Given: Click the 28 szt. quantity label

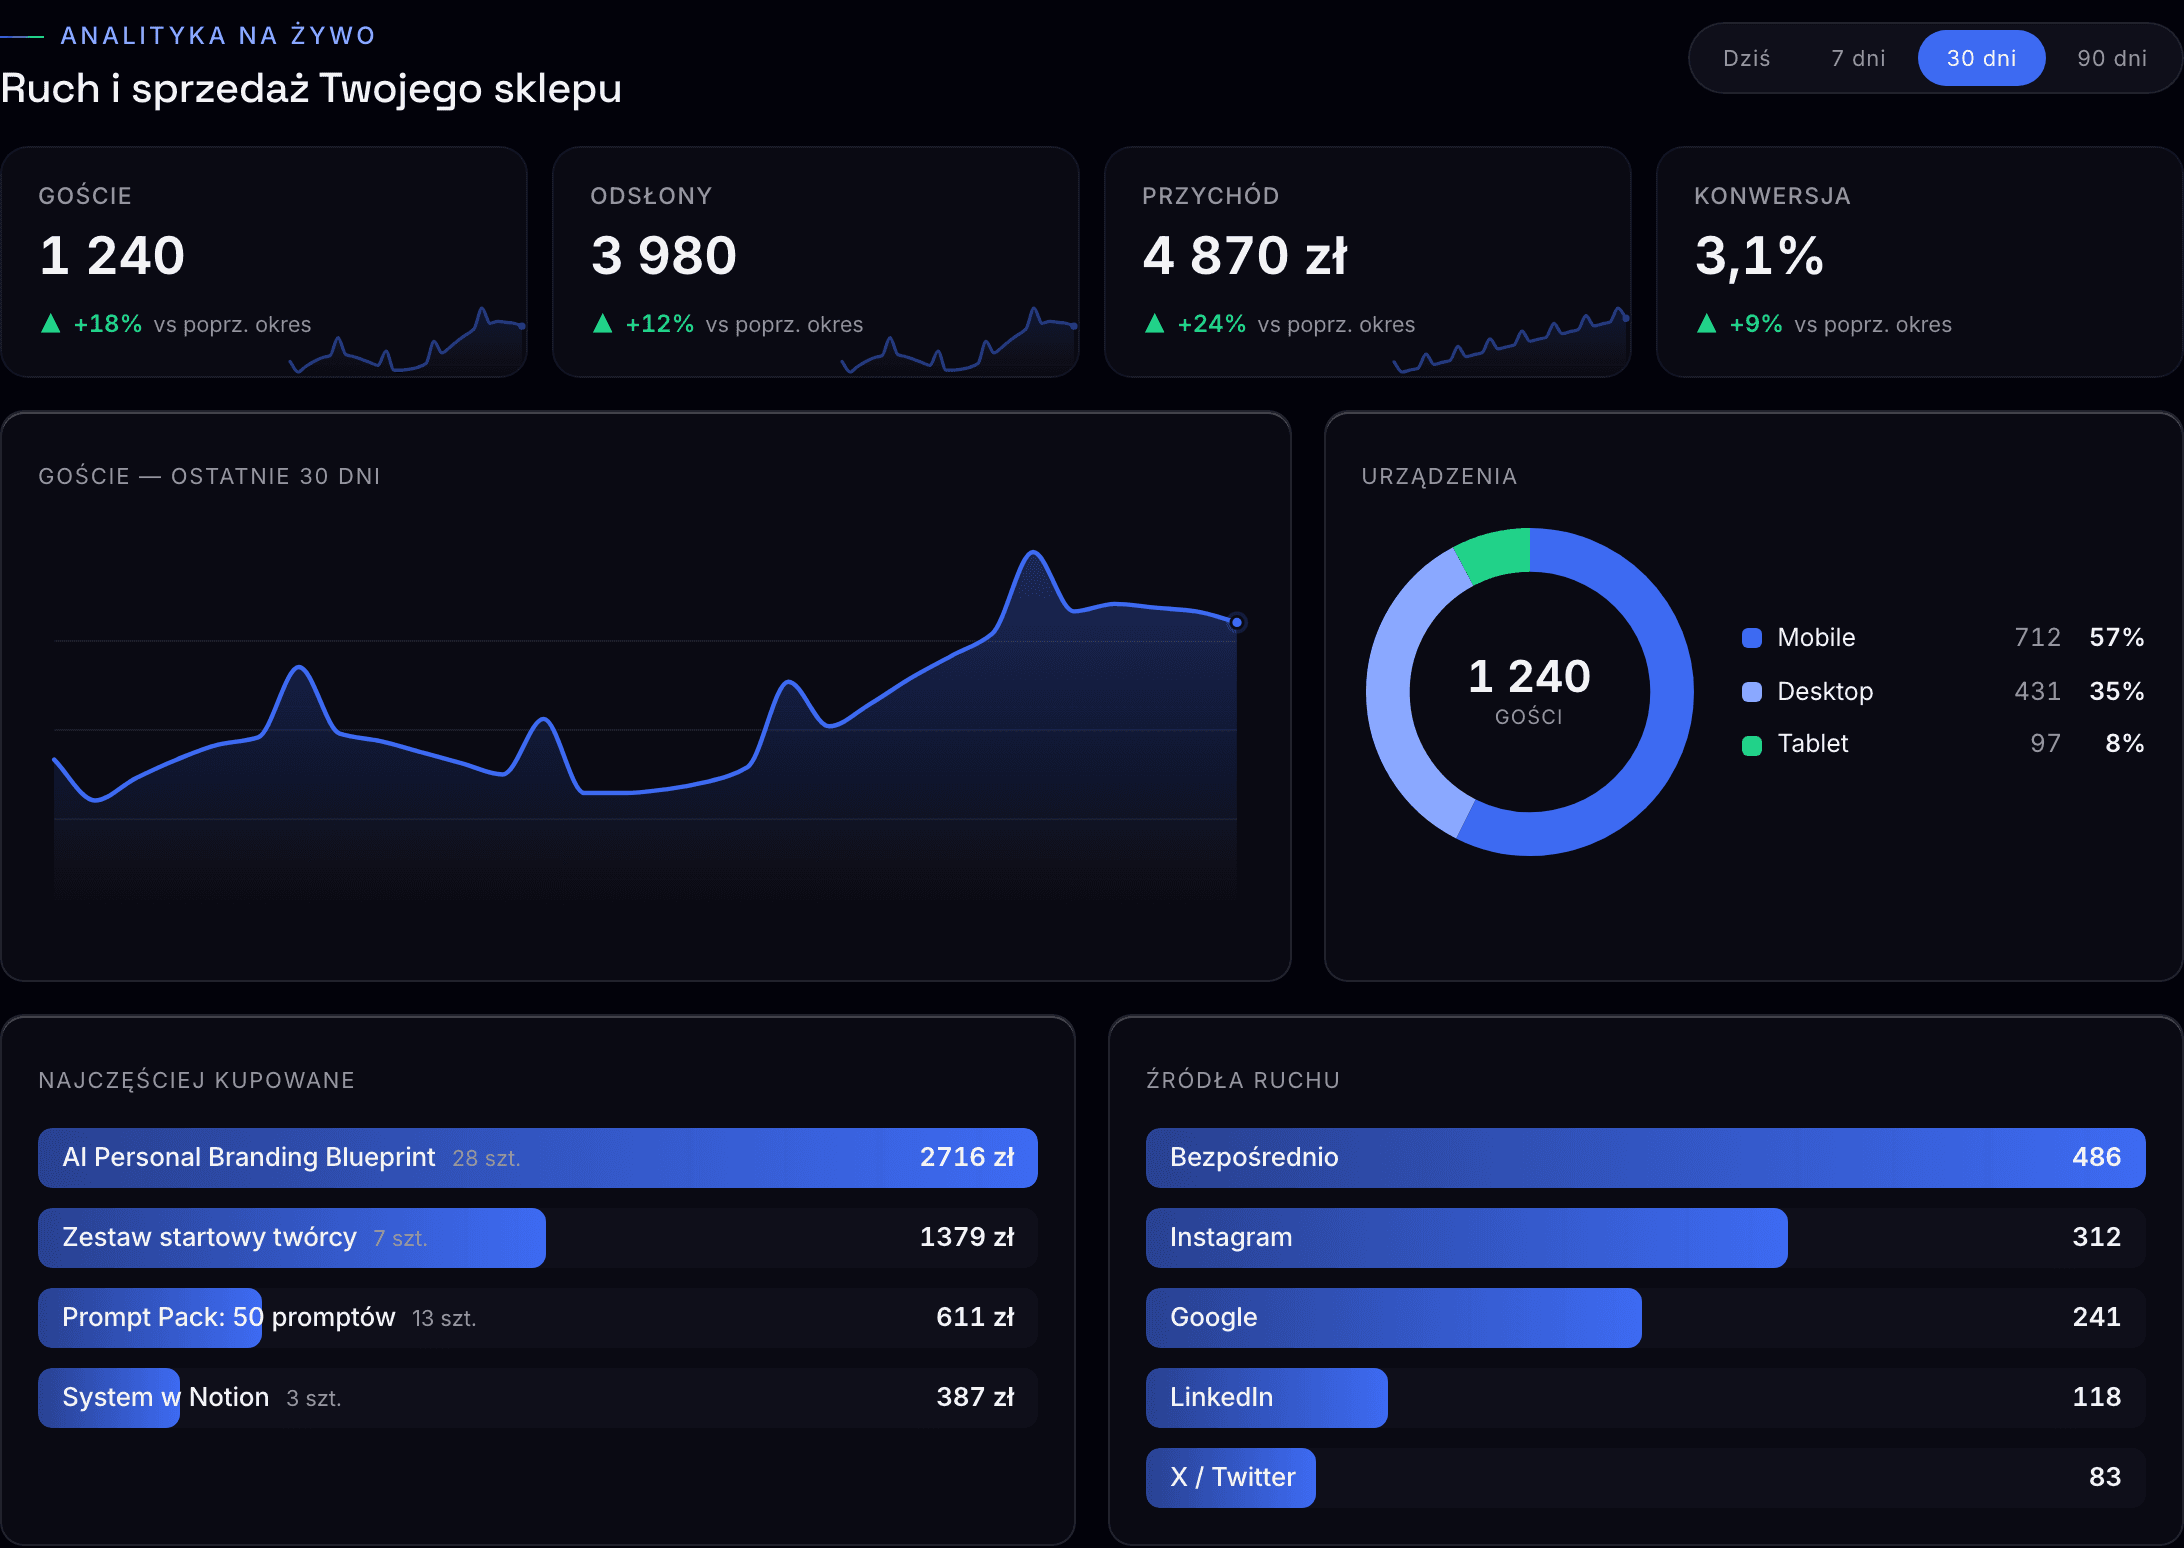Looking at the screenshot, I should 486,1159.
